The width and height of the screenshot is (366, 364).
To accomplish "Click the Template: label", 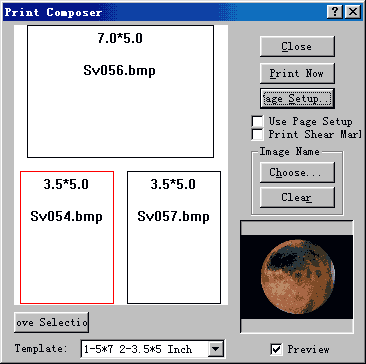I will [41, 349].
